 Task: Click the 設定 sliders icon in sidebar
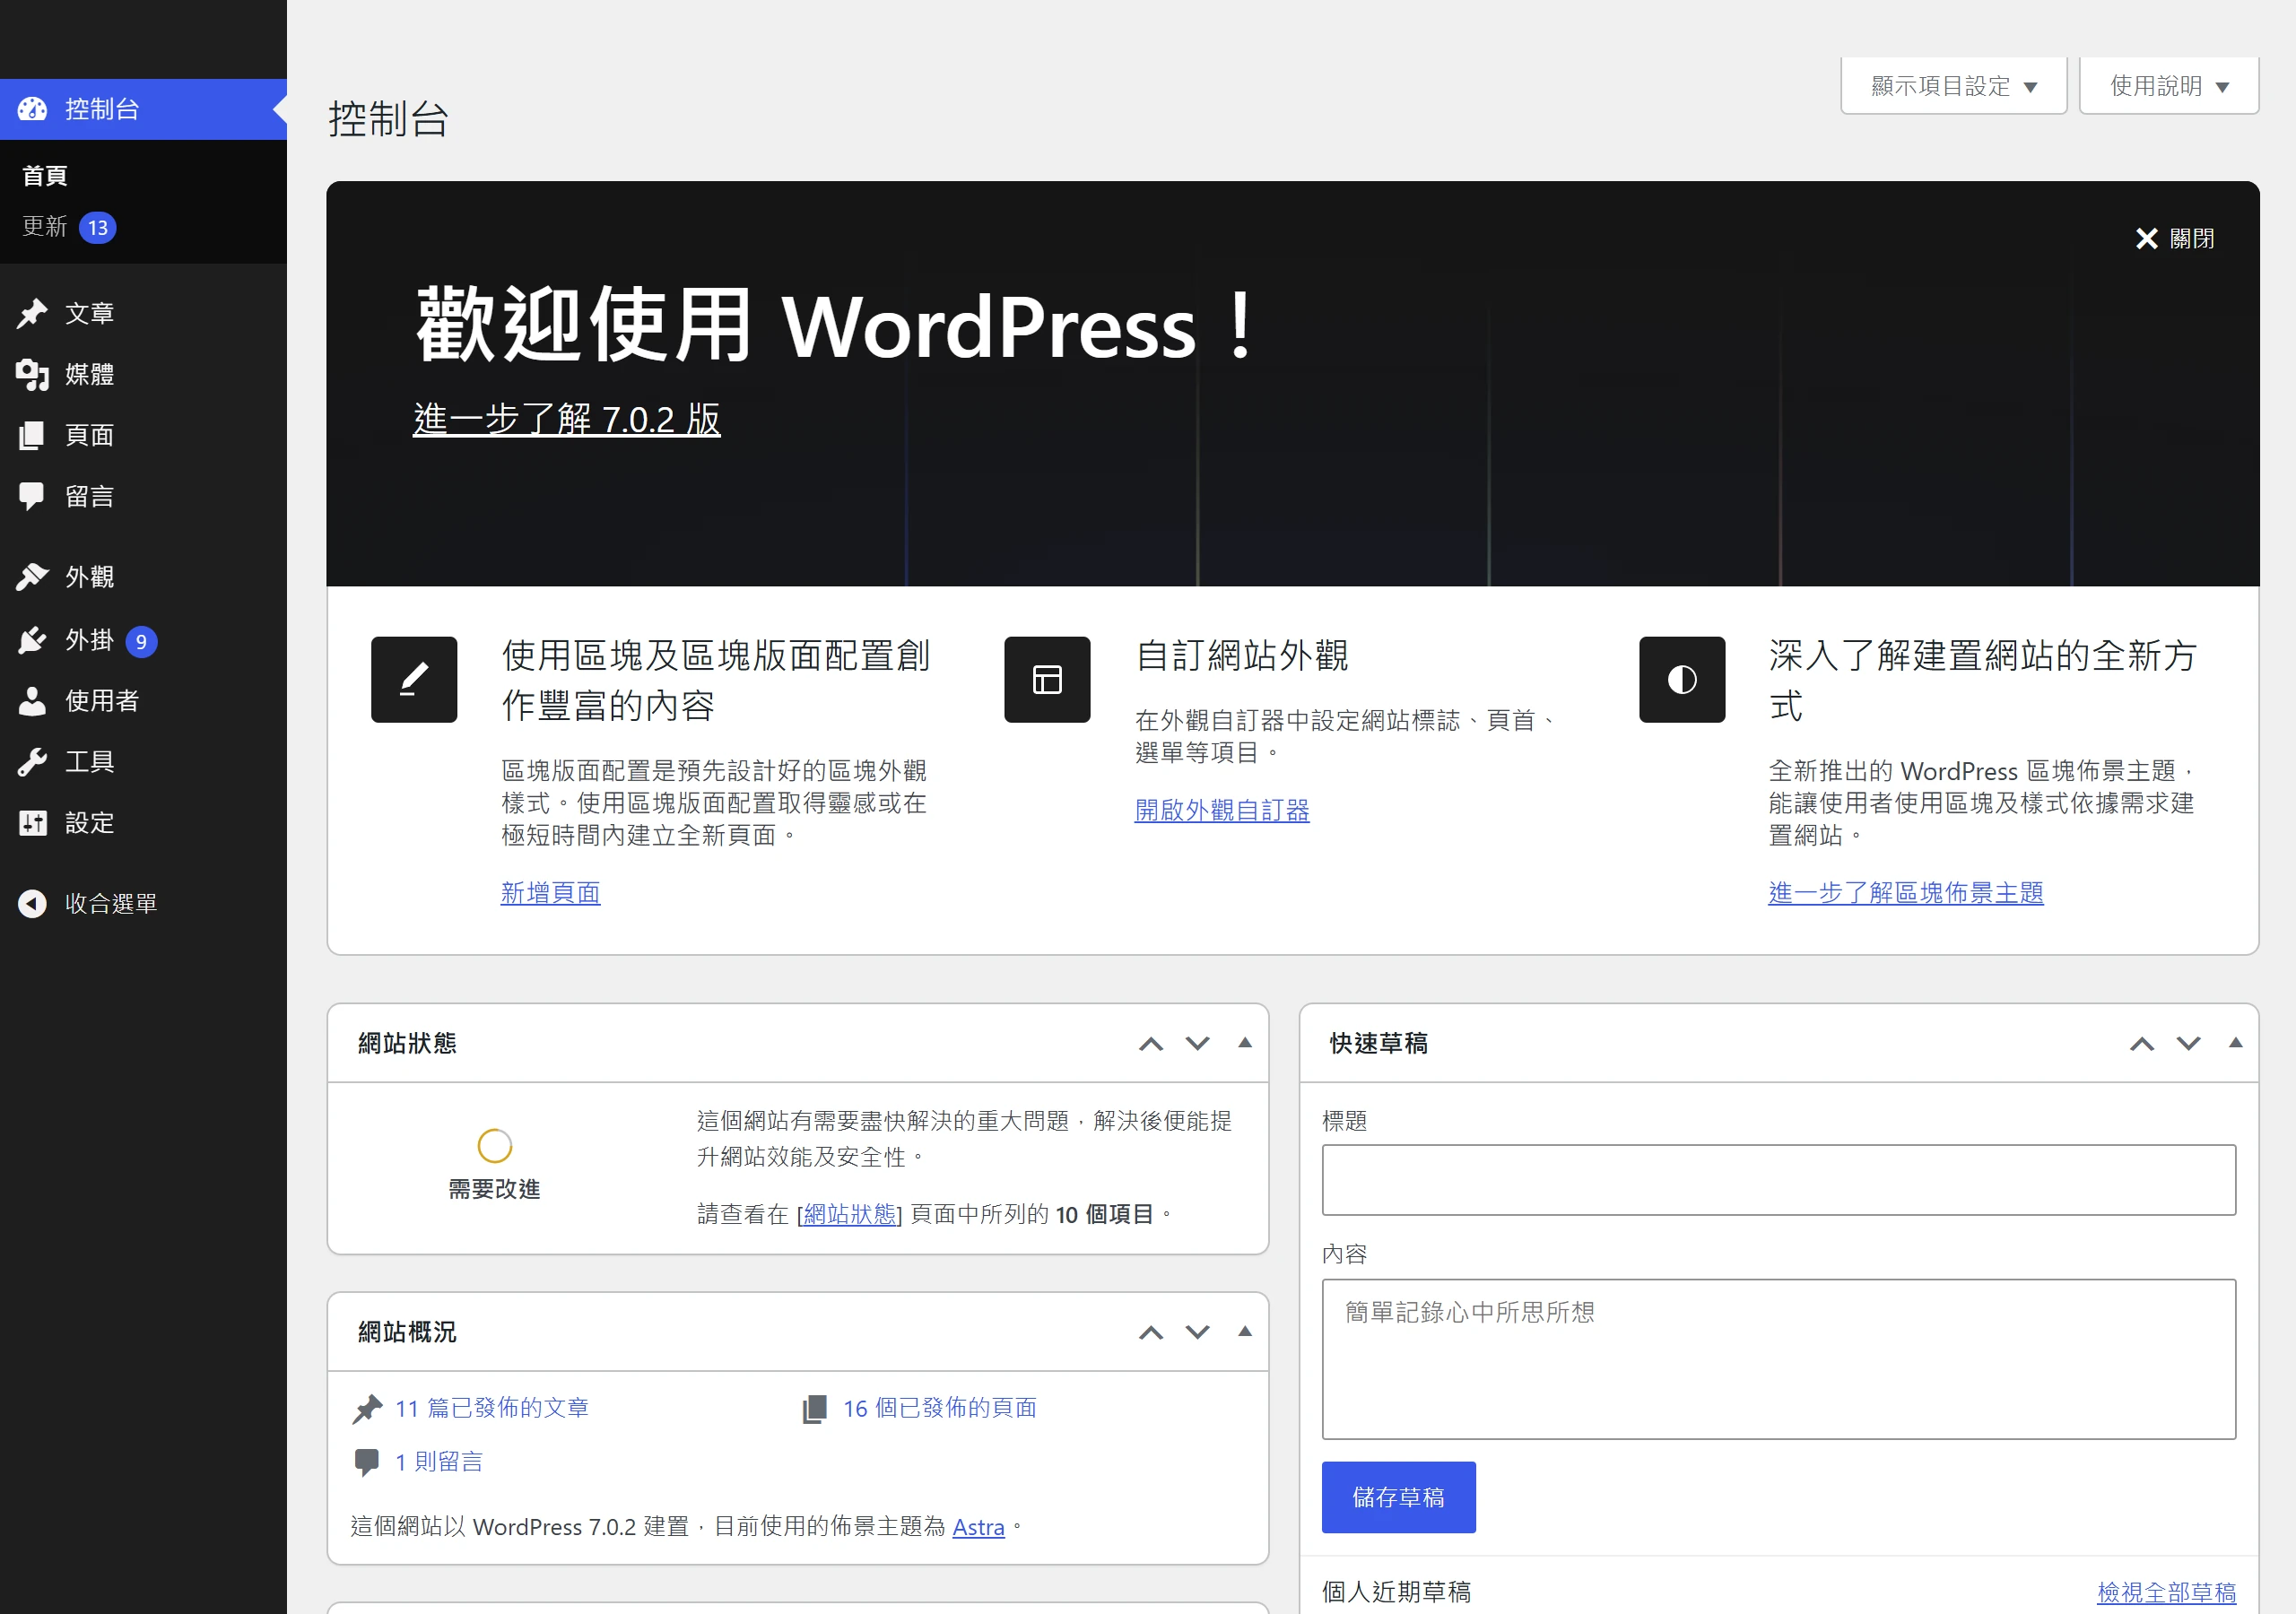[x=32, y=823]
